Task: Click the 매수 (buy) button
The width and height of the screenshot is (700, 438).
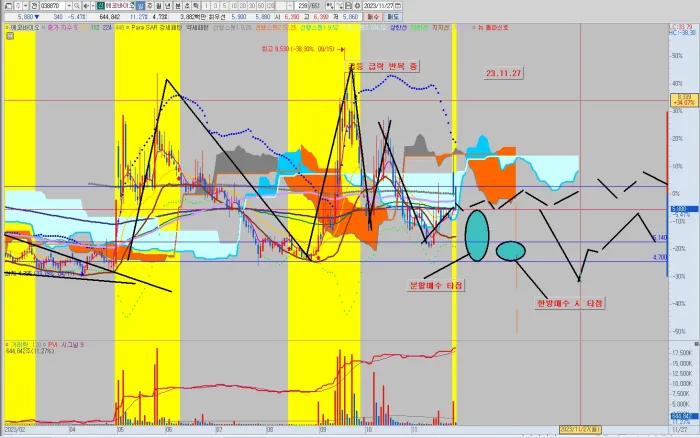Action: [x=372, y=17]
